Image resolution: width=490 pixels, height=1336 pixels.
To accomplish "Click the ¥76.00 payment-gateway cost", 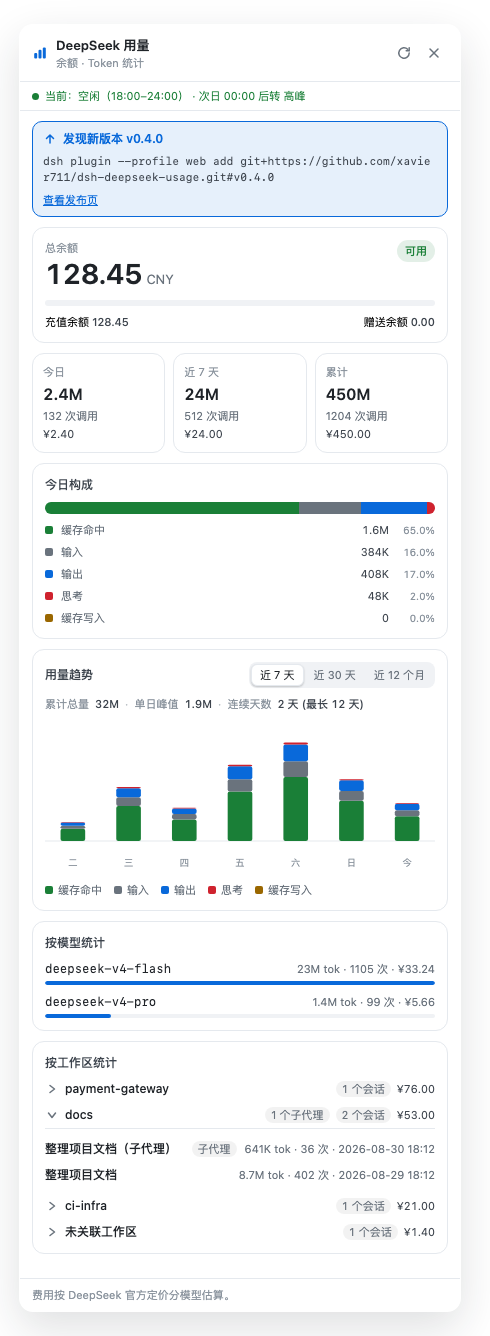I will pos(416,1089).
